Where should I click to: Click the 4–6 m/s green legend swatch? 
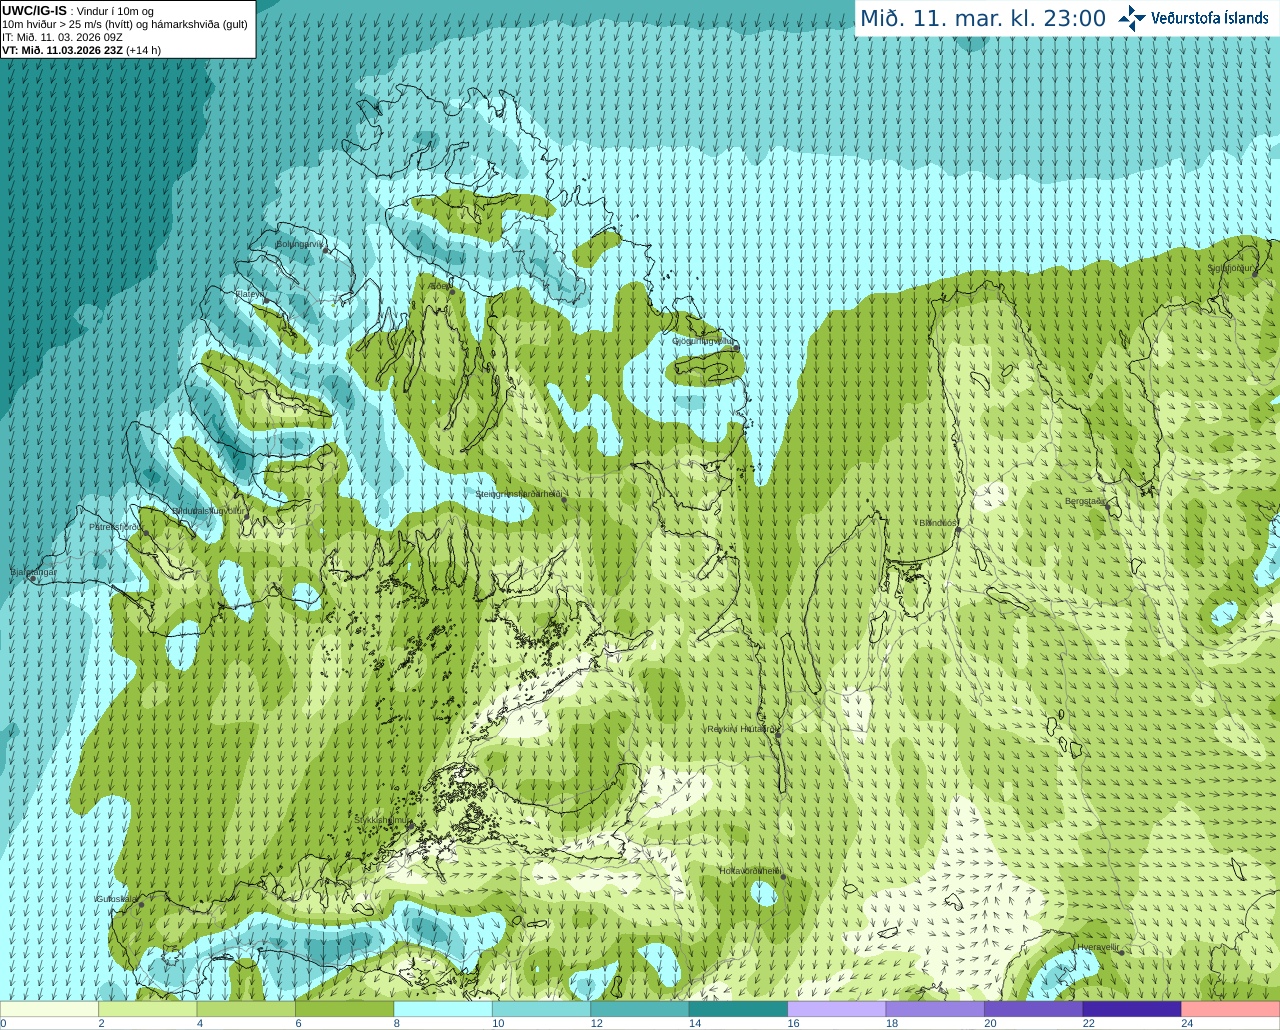click(x=246, y=1009)
